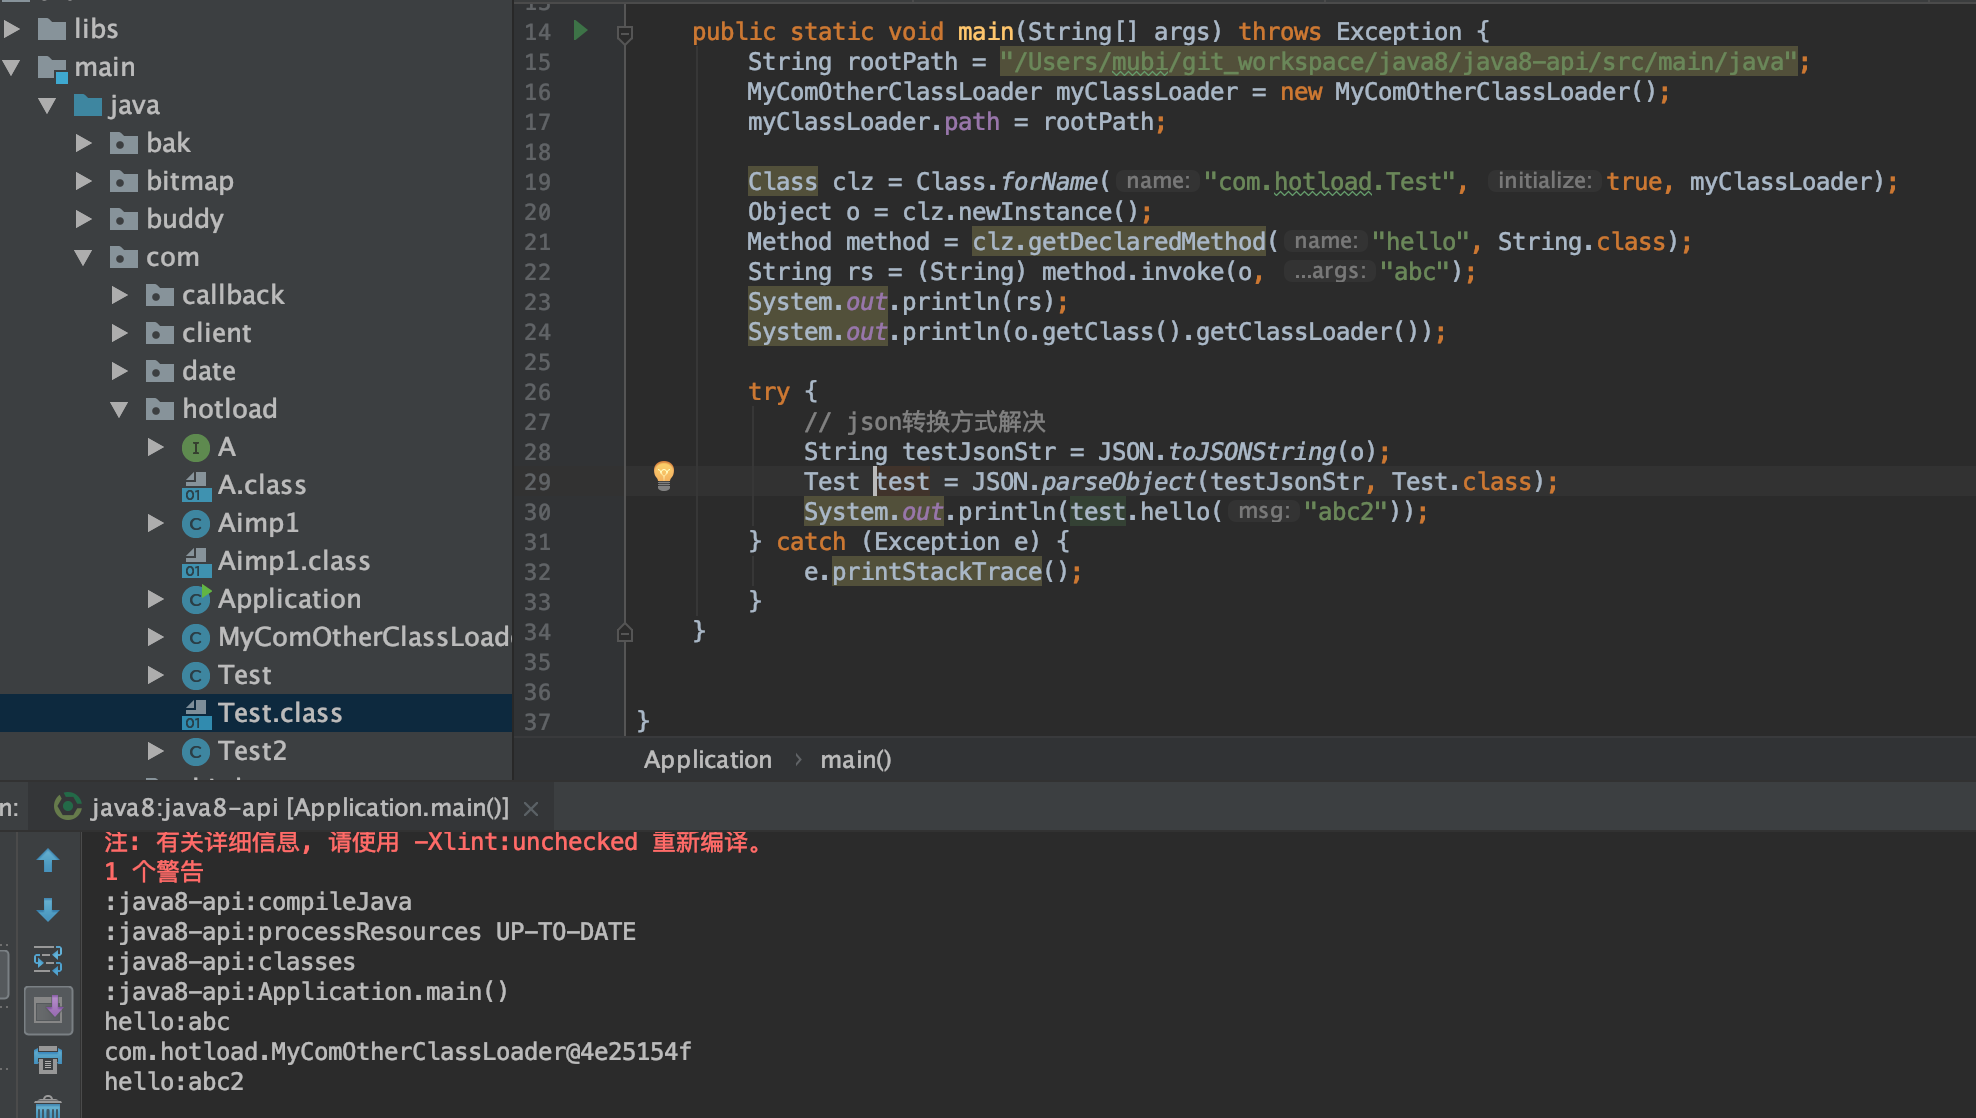
Task: Jump to previous message with console up arrow
Action: coord(48,861)
